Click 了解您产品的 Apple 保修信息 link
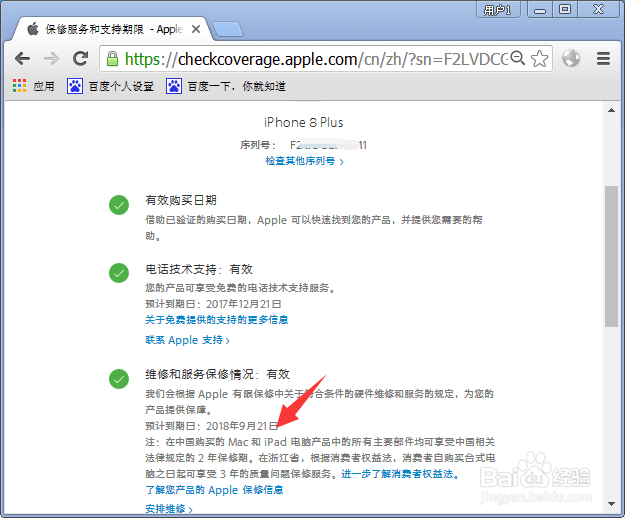Viewport: 625px width, 518px height. 214,490
